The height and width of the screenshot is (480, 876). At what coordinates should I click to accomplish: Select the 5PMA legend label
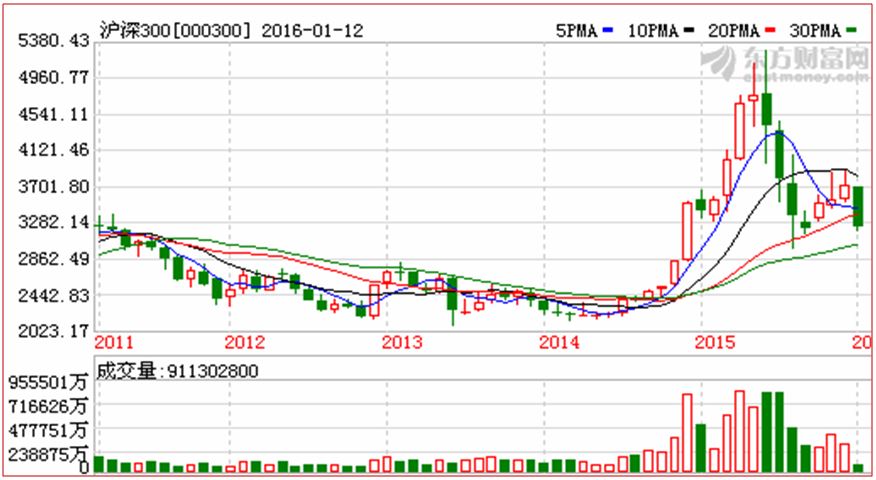[x=577, y=30]
